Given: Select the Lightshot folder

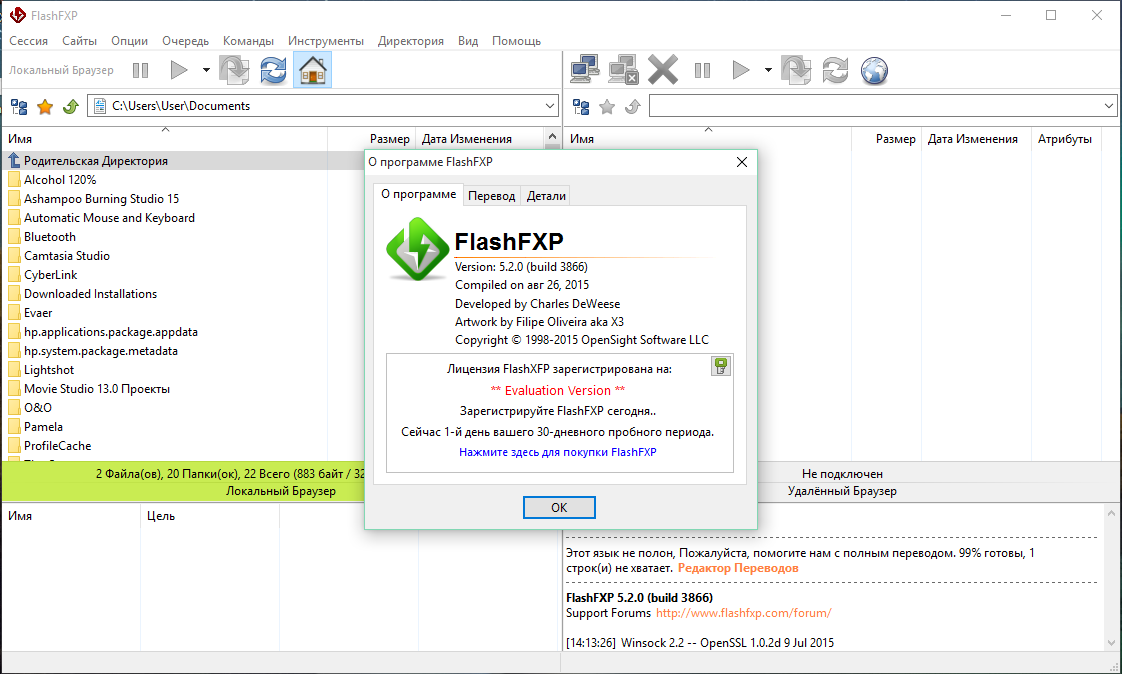Looking at the screenshot, I should [49, 370].
